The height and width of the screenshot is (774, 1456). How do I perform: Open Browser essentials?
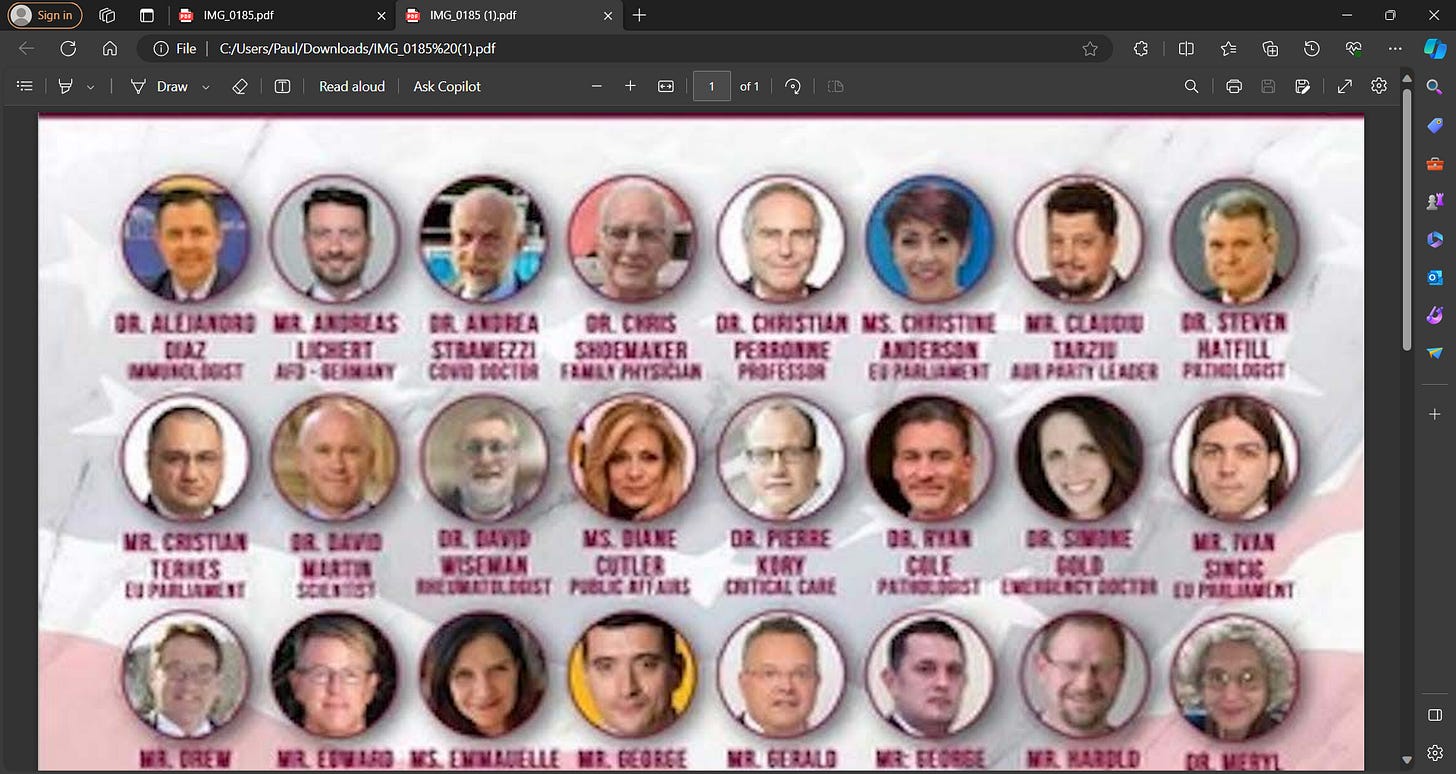pos(1354,48)
